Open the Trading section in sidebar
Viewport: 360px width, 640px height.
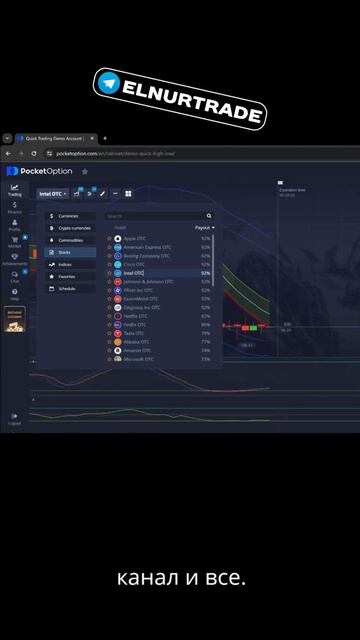point(15,191)
